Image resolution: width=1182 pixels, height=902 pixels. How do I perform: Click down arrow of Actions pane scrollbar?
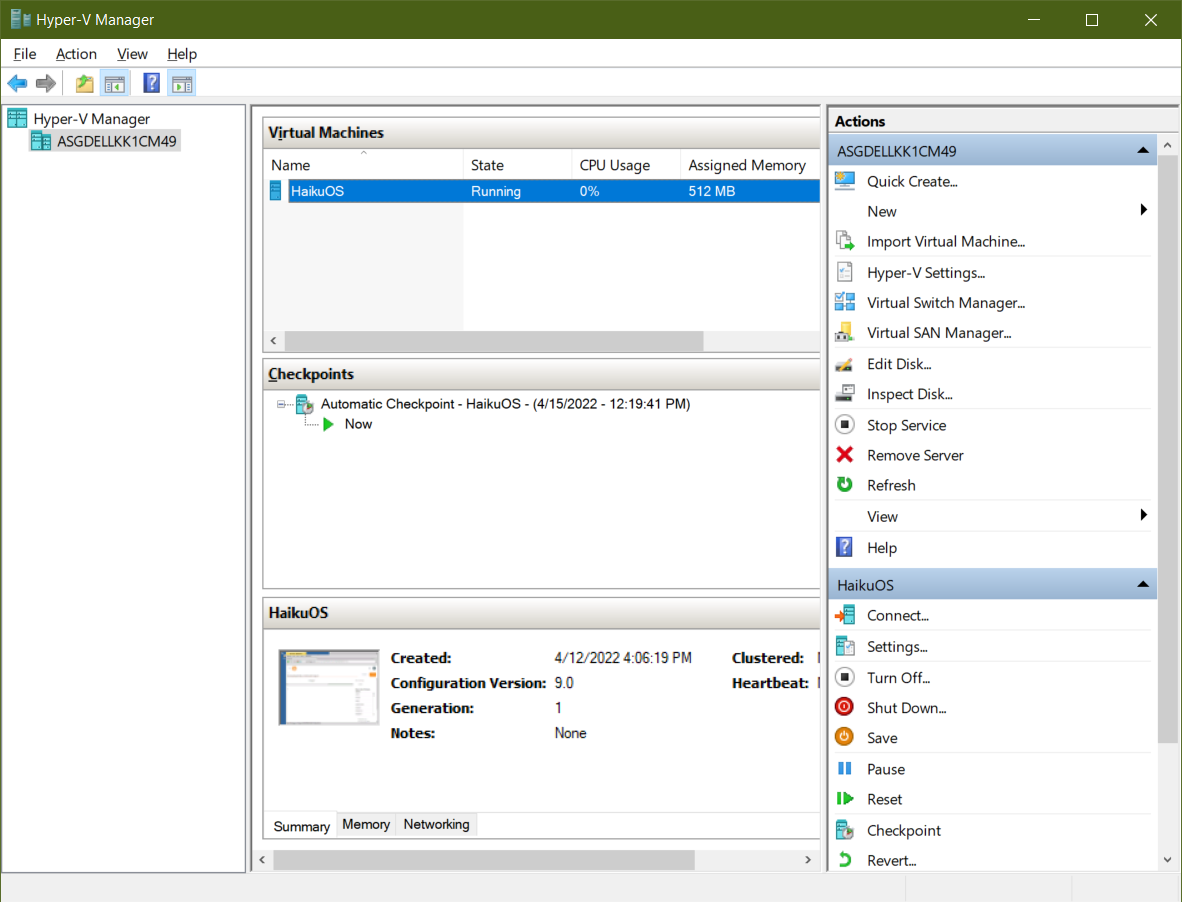(x=1167, y=860)
